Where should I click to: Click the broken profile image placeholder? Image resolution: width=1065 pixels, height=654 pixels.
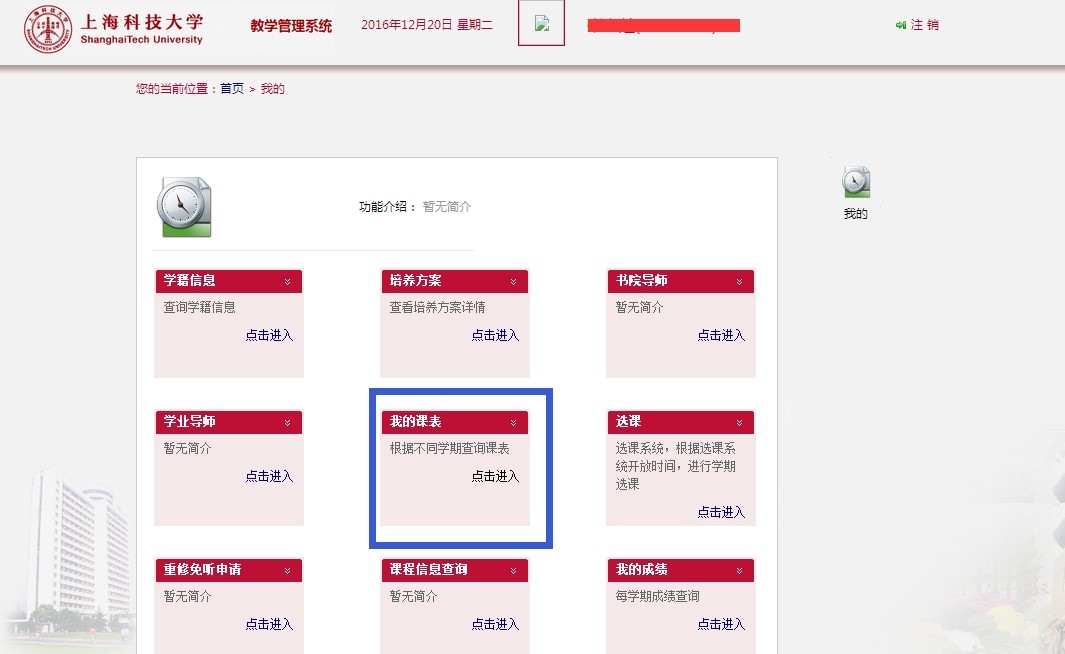(541, 24)
